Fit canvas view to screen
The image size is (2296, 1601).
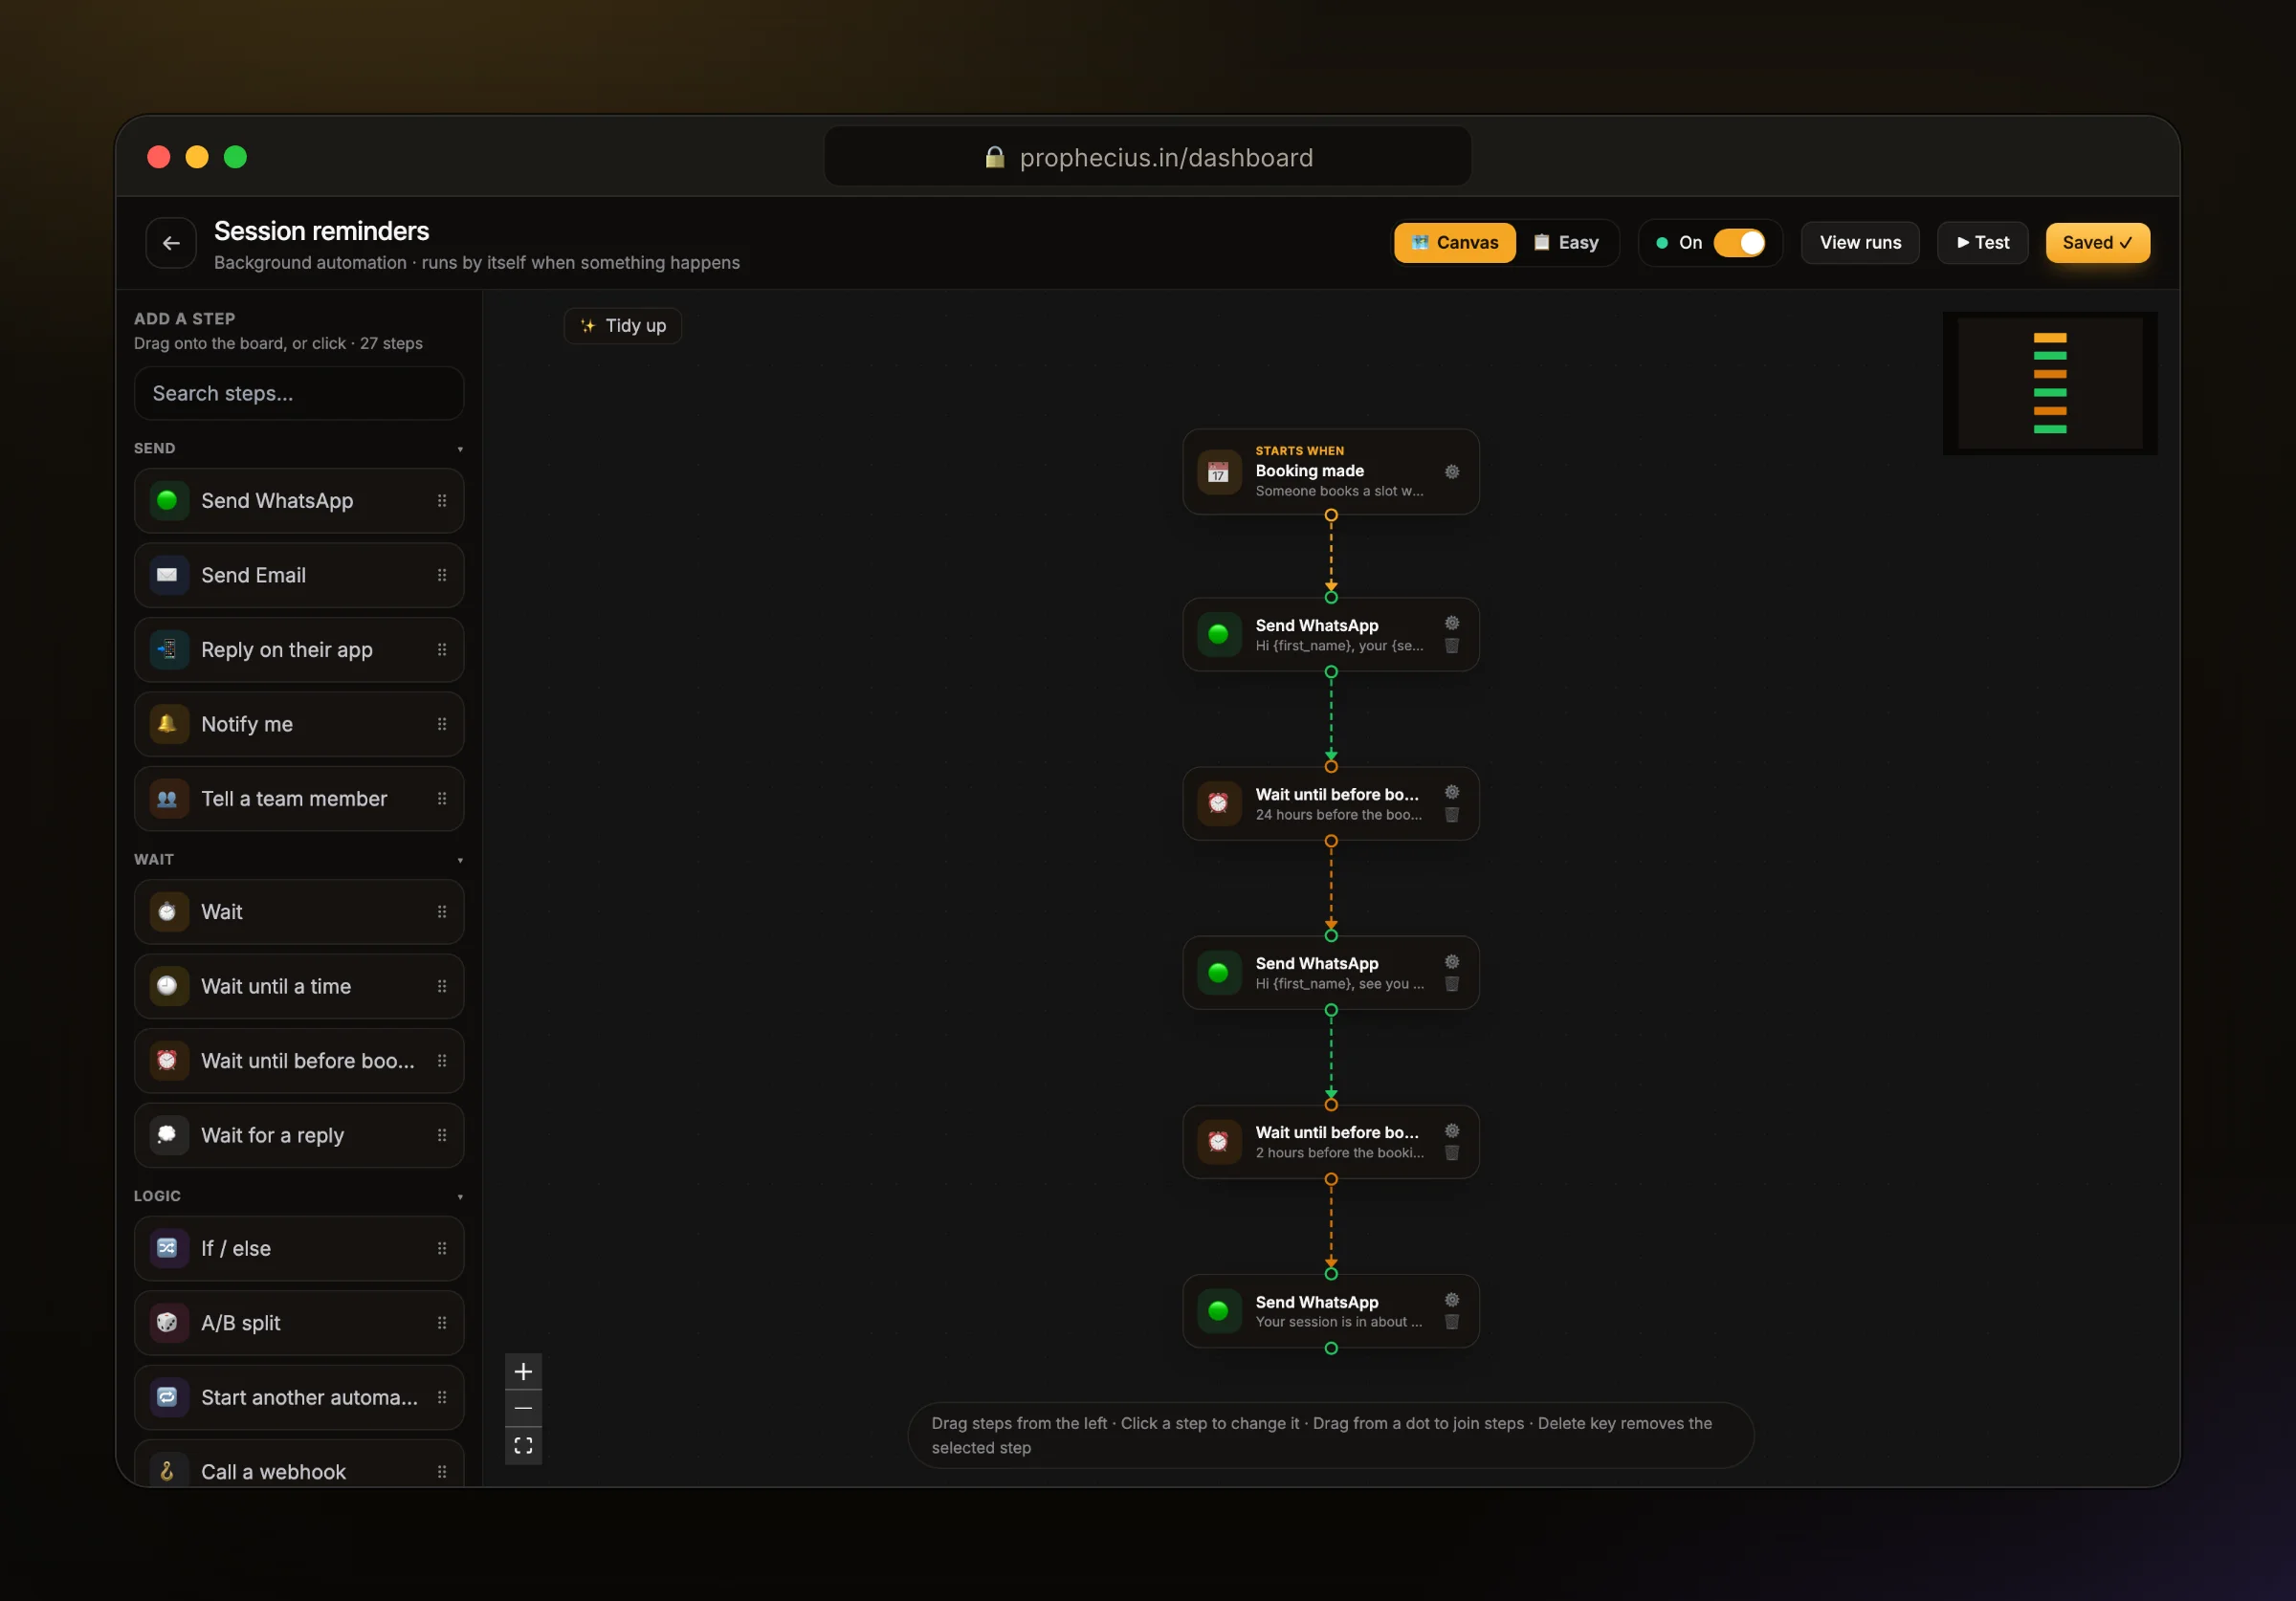click(x=523, y=1446)
